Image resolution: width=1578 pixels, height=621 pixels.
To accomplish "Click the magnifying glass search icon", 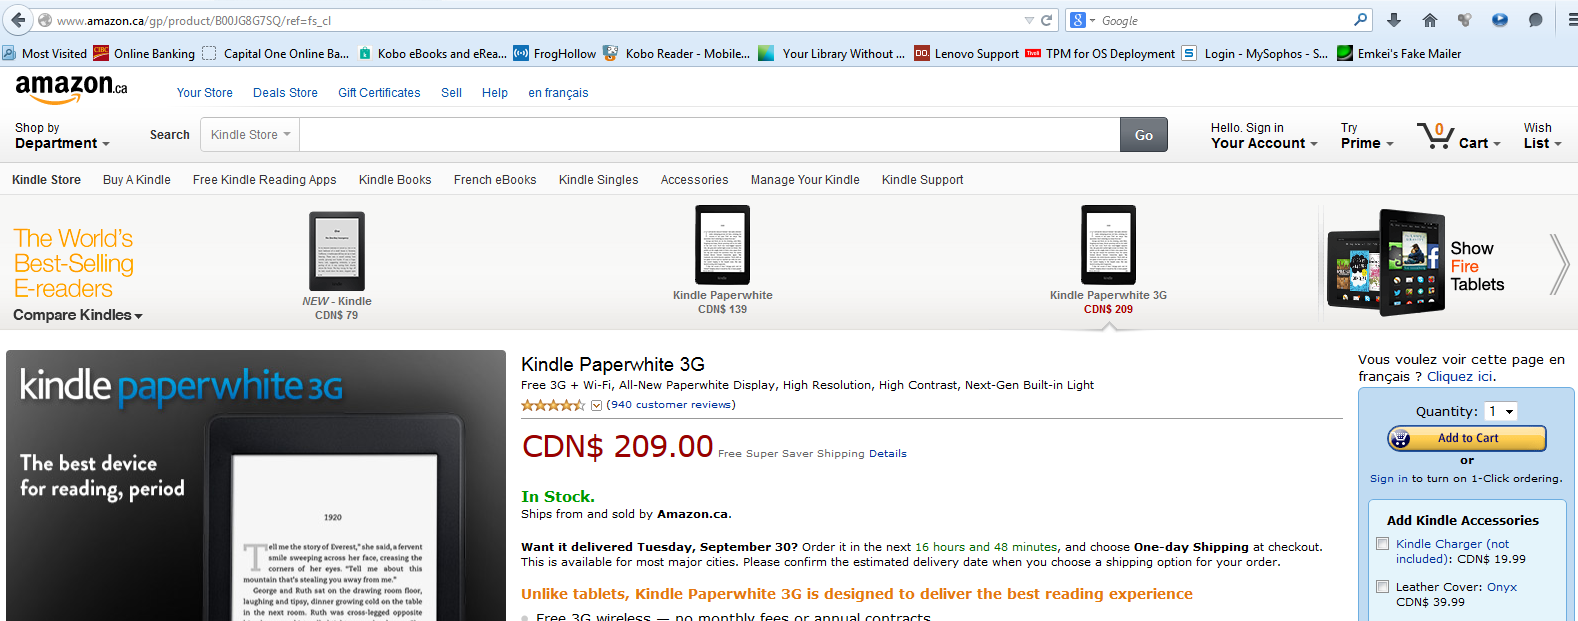I will [x=1360, y=19].
